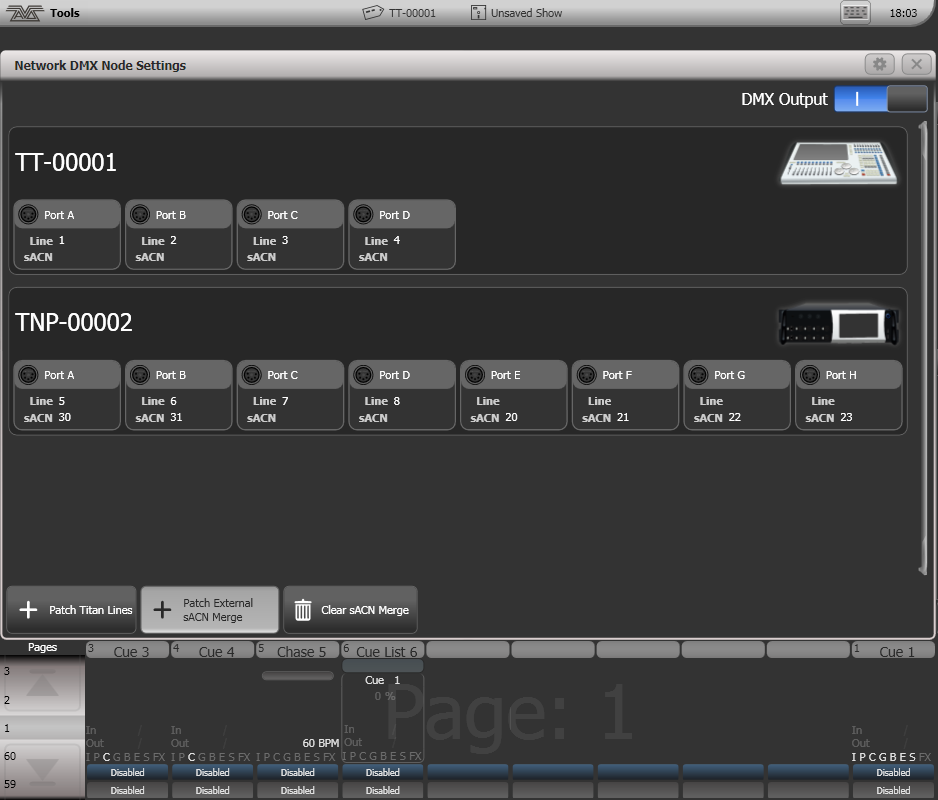The height and width of the screenshot is (800, 938).
Task: Click the DMX socket icon on Port E of TNP-00002
Action: 477,374
